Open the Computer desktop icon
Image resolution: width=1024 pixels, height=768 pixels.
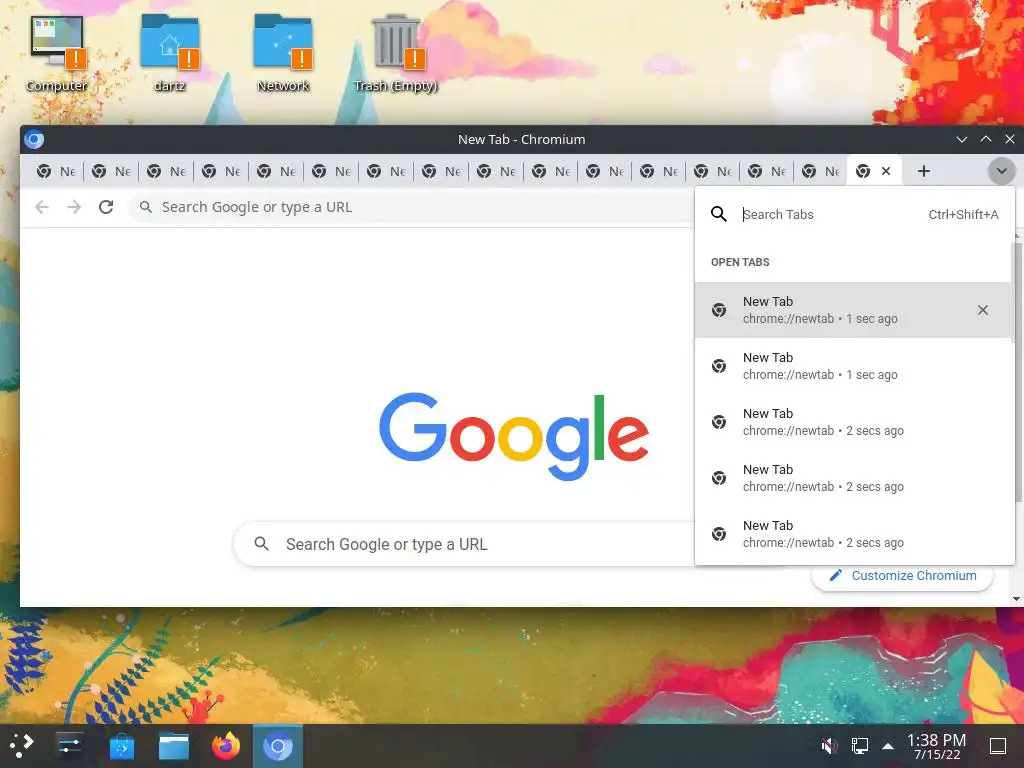click(x=57, y=52)
